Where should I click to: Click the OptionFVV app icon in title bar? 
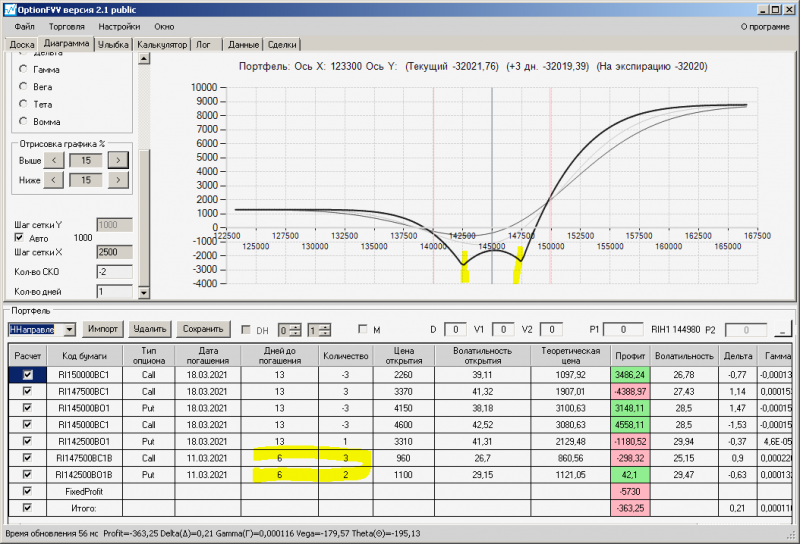pyautogui.click(x=8, y=8)
